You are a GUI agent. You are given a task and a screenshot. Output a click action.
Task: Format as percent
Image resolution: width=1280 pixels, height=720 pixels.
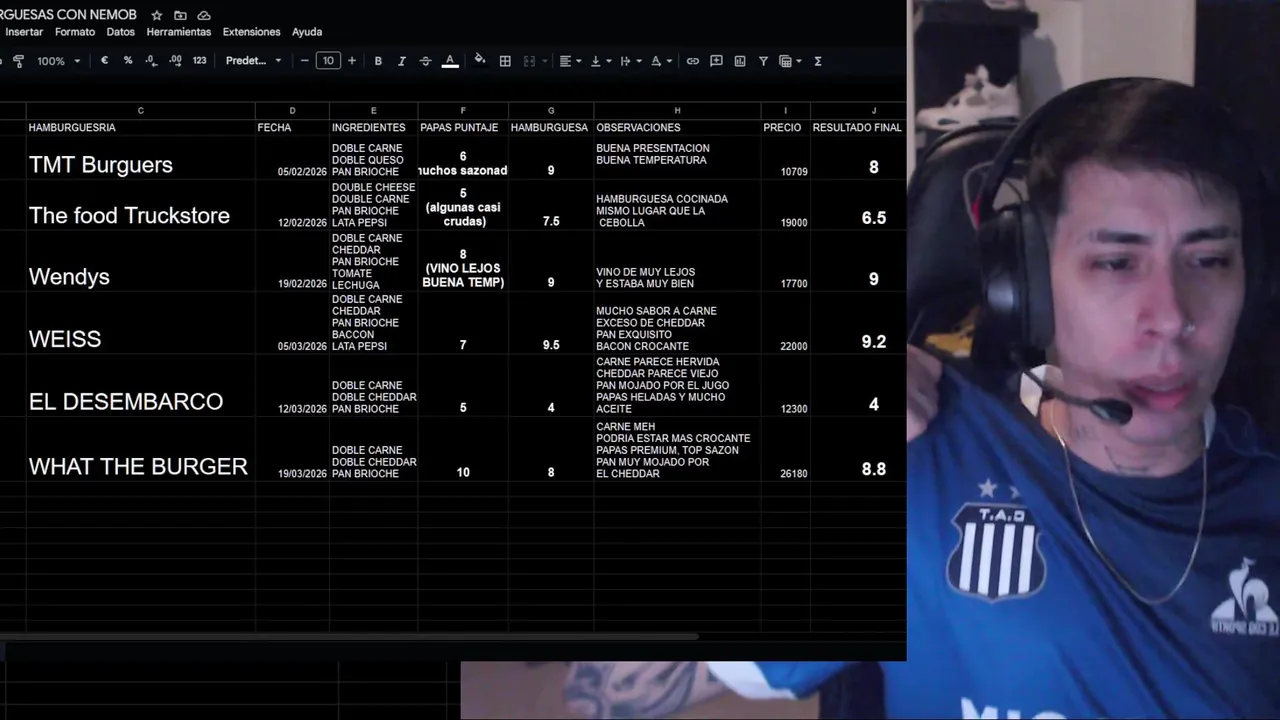(128, 61)
